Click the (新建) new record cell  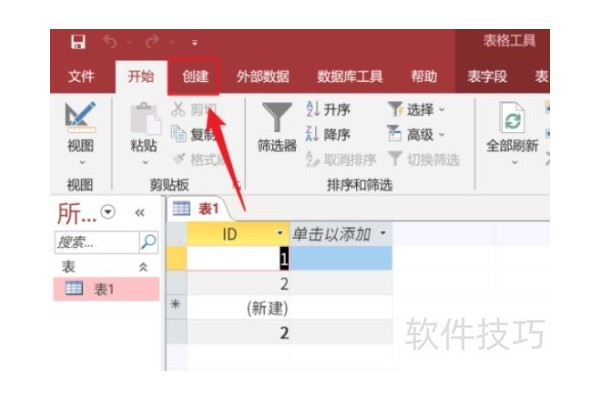coord(238,307)
